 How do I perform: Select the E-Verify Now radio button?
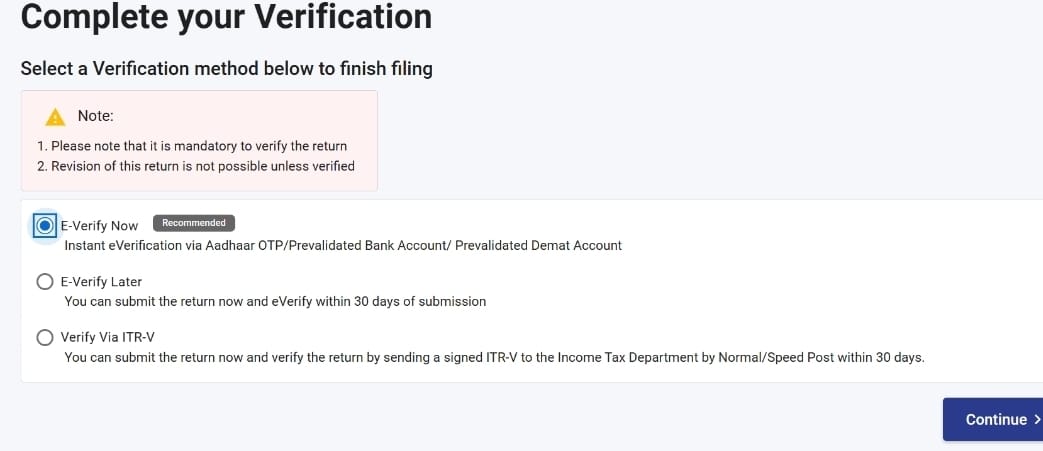click(x=45, y=226)
